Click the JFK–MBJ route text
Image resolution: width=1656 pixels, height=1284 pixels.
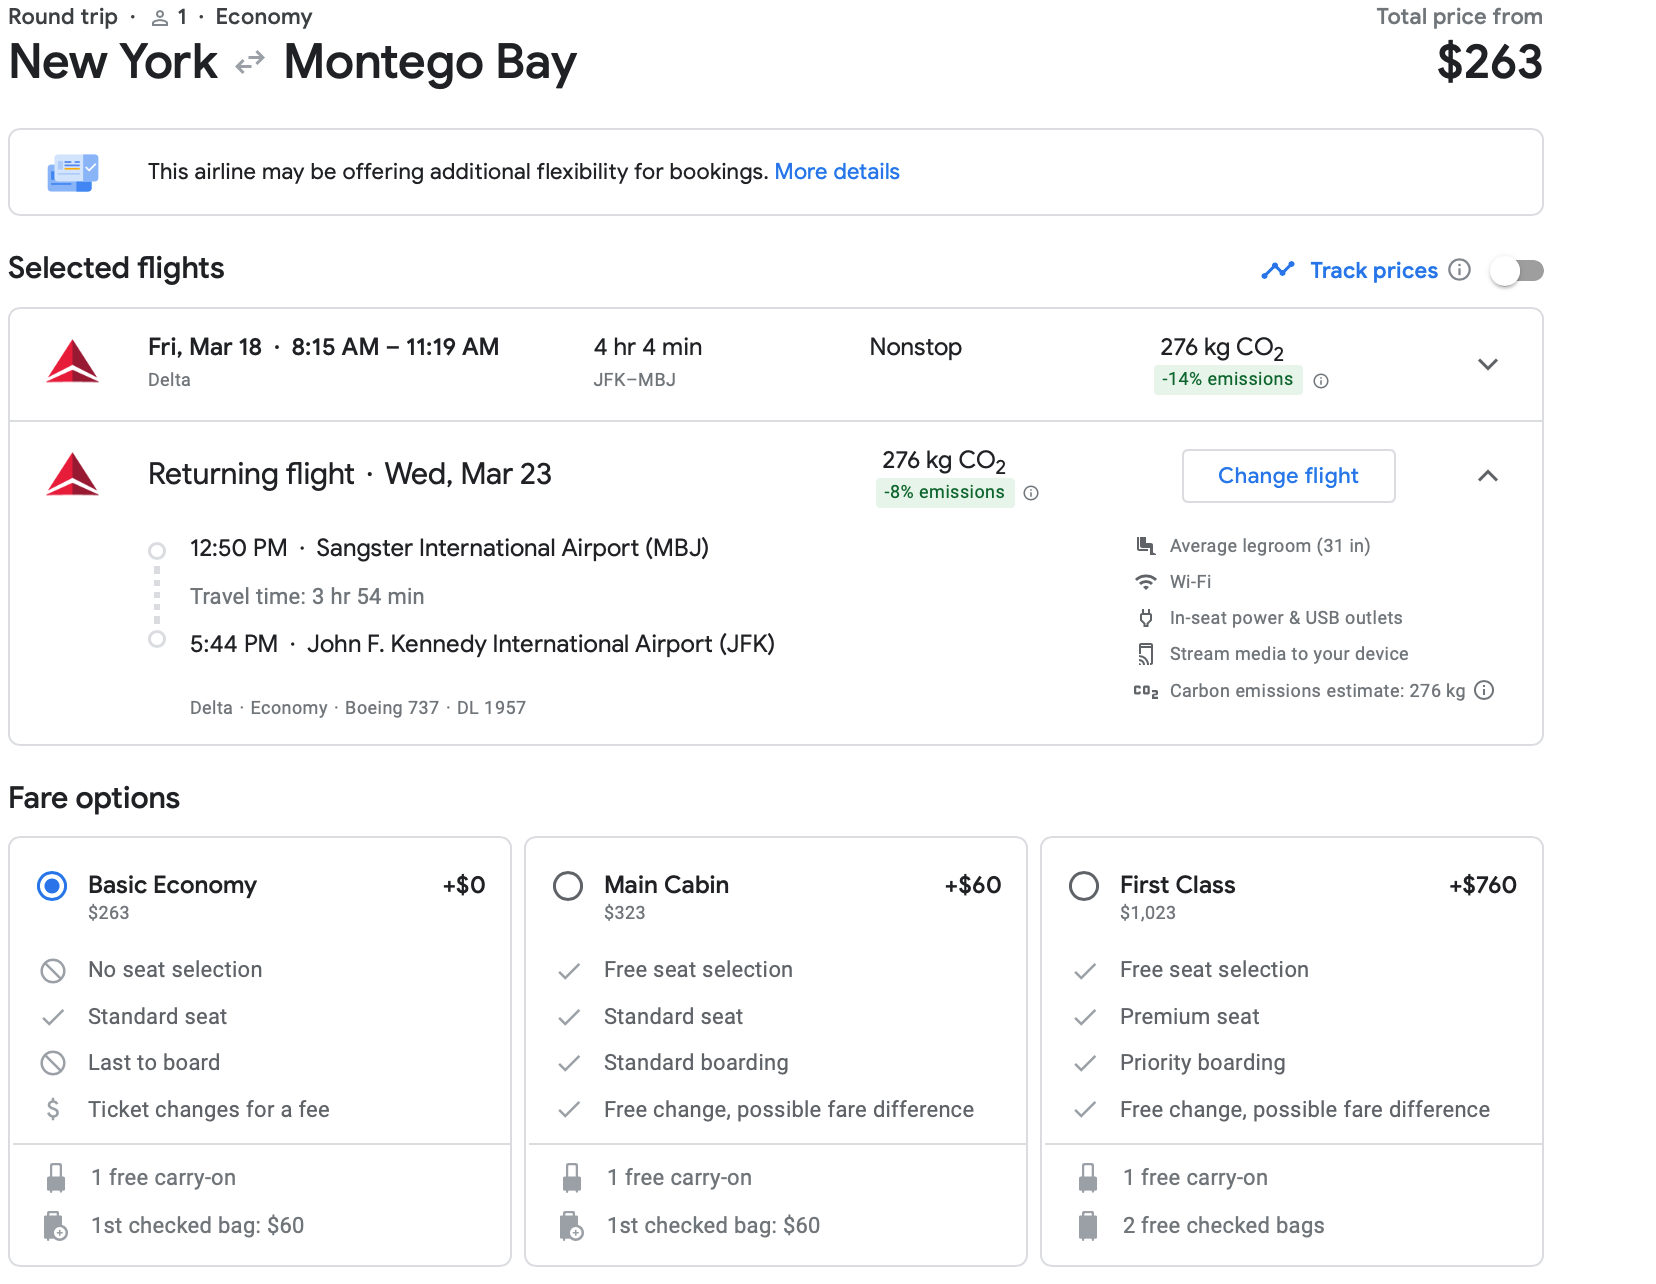pos(635,380)
